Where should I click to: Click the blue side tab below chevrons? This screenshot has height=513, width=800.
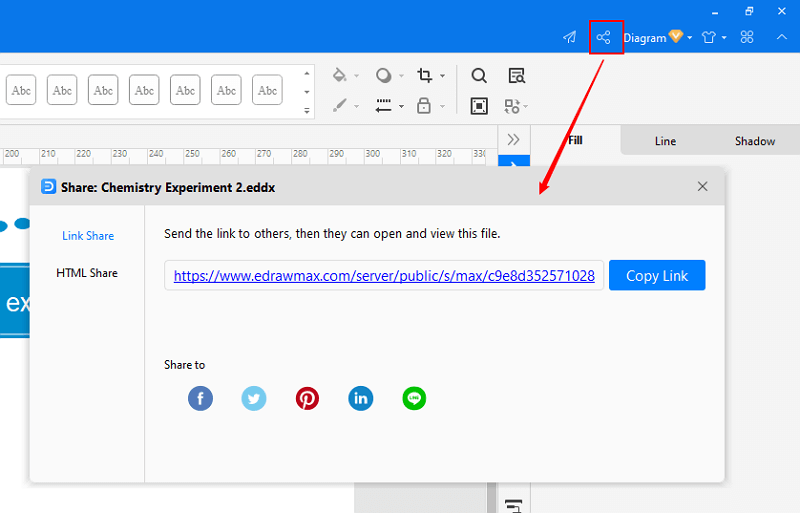point(514,161)
